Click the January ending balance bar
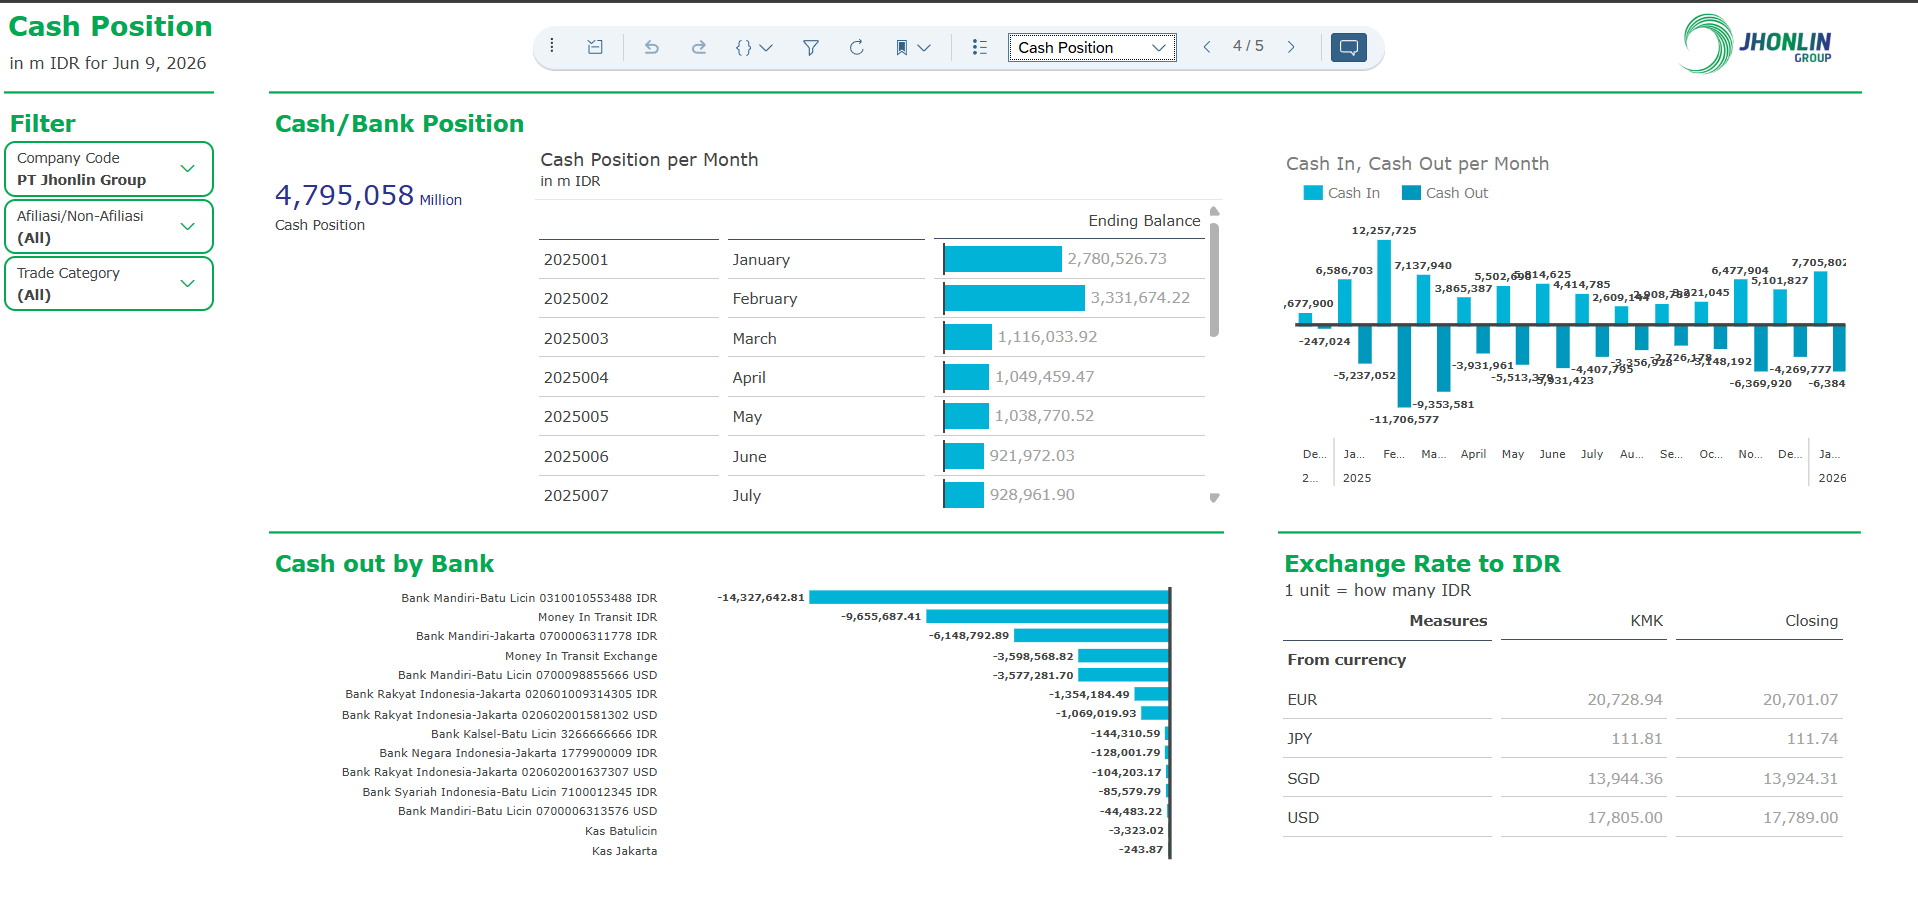Viewport: 1918px width, 912px height. point(1003,259)
